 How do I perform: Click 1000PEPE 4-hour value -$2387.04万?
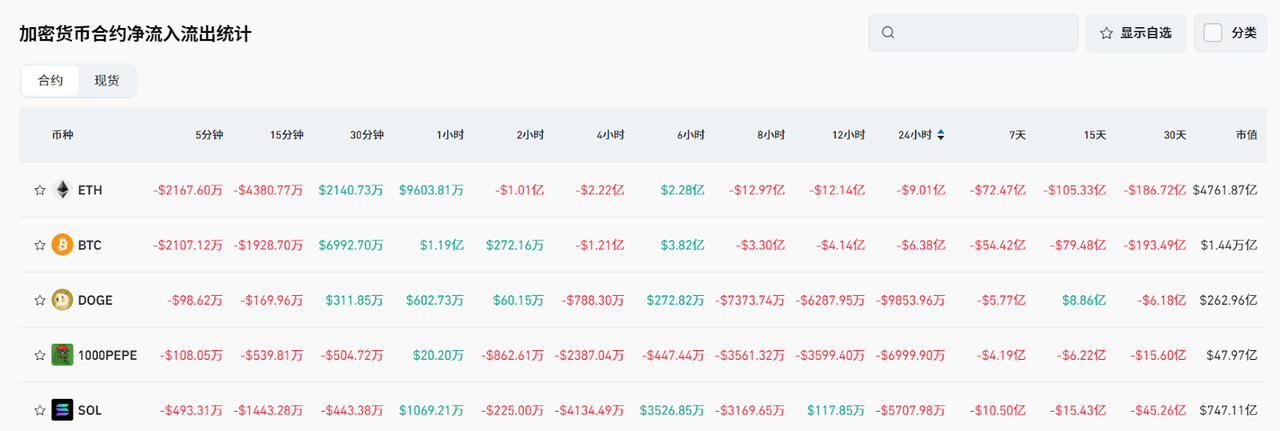589,355
